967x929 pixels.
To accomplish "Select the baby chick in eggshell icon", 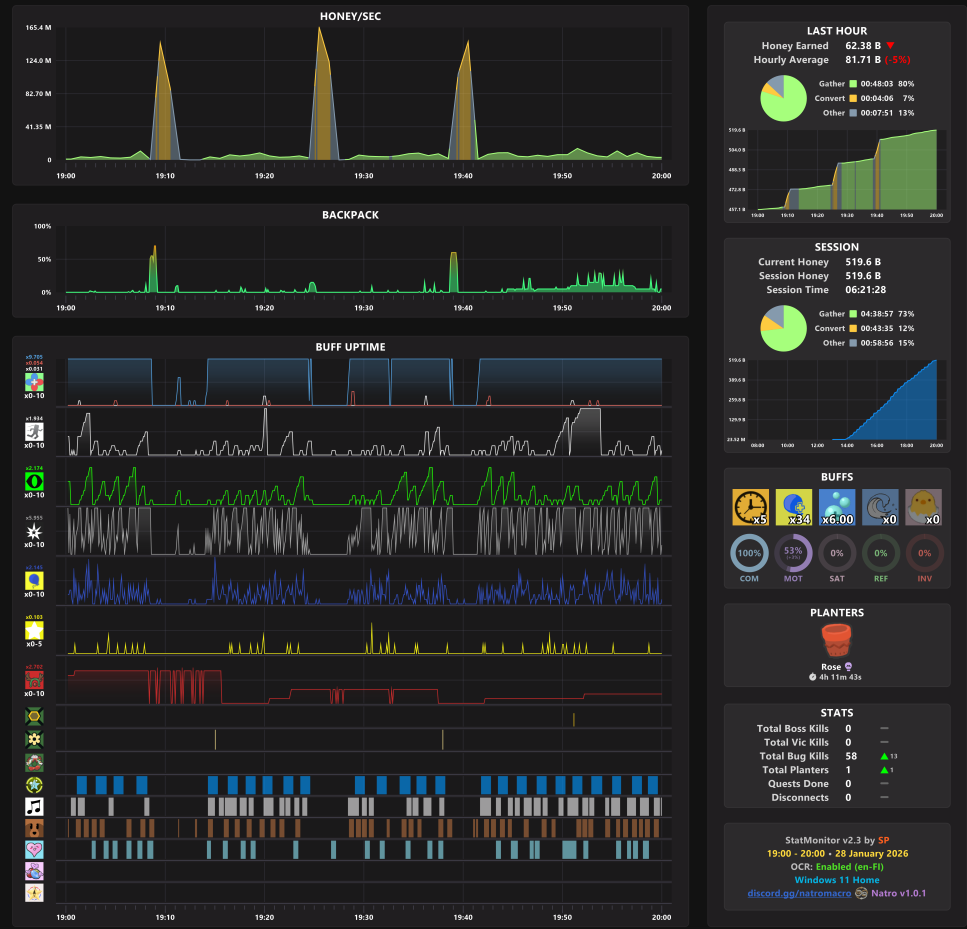I will tap(923, 507).
